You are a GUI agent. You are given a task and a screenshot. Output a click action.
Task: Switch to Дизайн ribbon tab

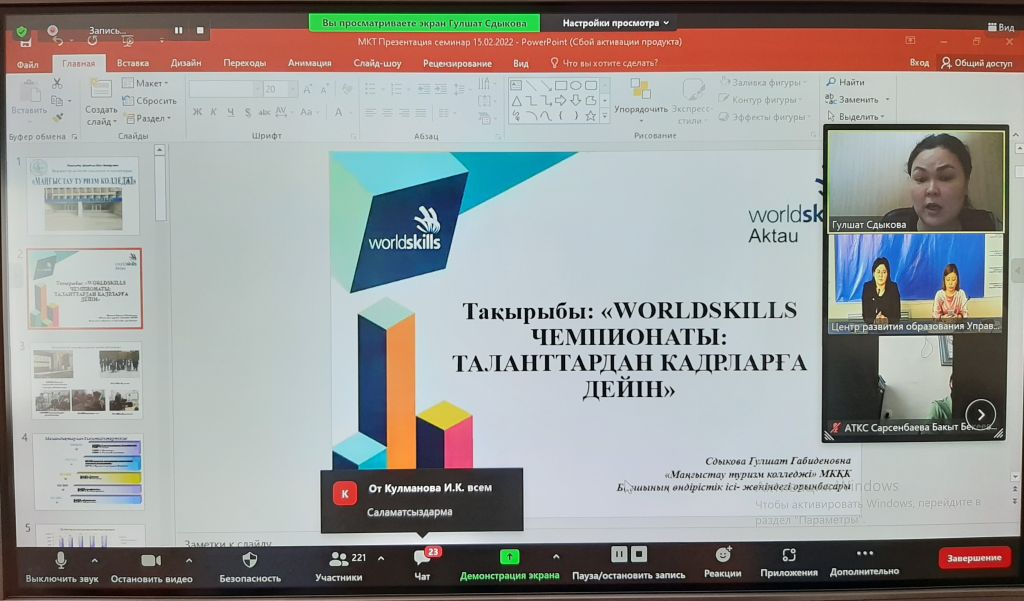point(186,63)
